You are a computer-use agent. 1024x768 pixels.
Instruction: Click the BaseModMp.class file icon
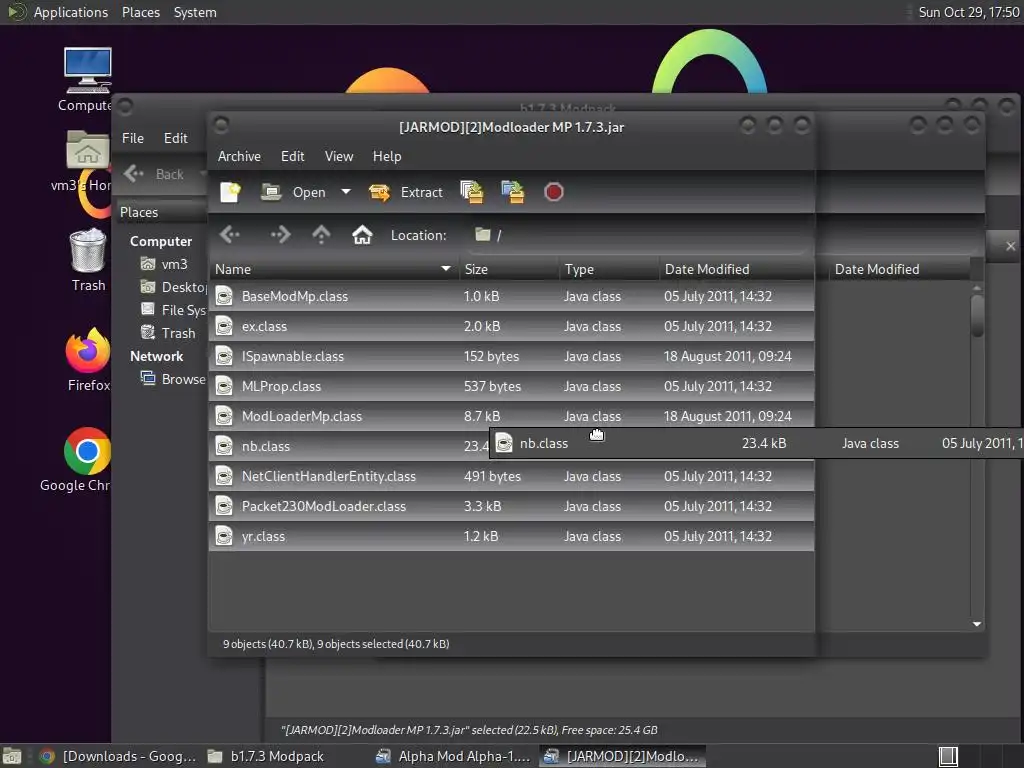coord(224,296)
